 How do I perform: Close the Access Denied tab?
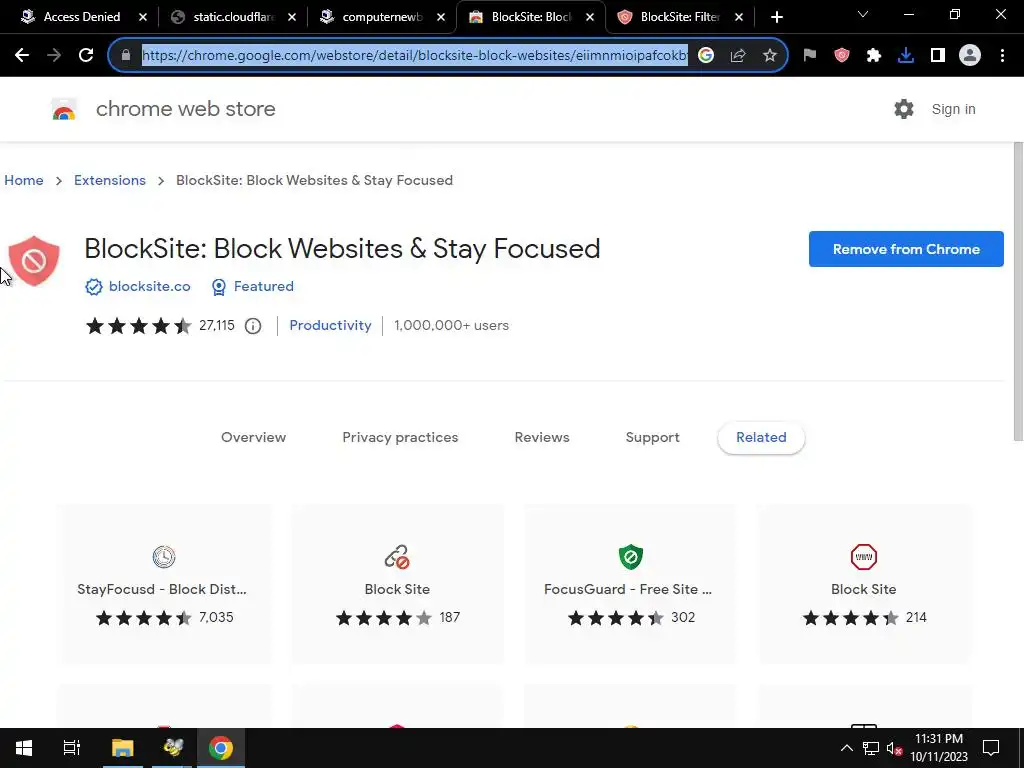pyautogui.click(x=143, y=17)
